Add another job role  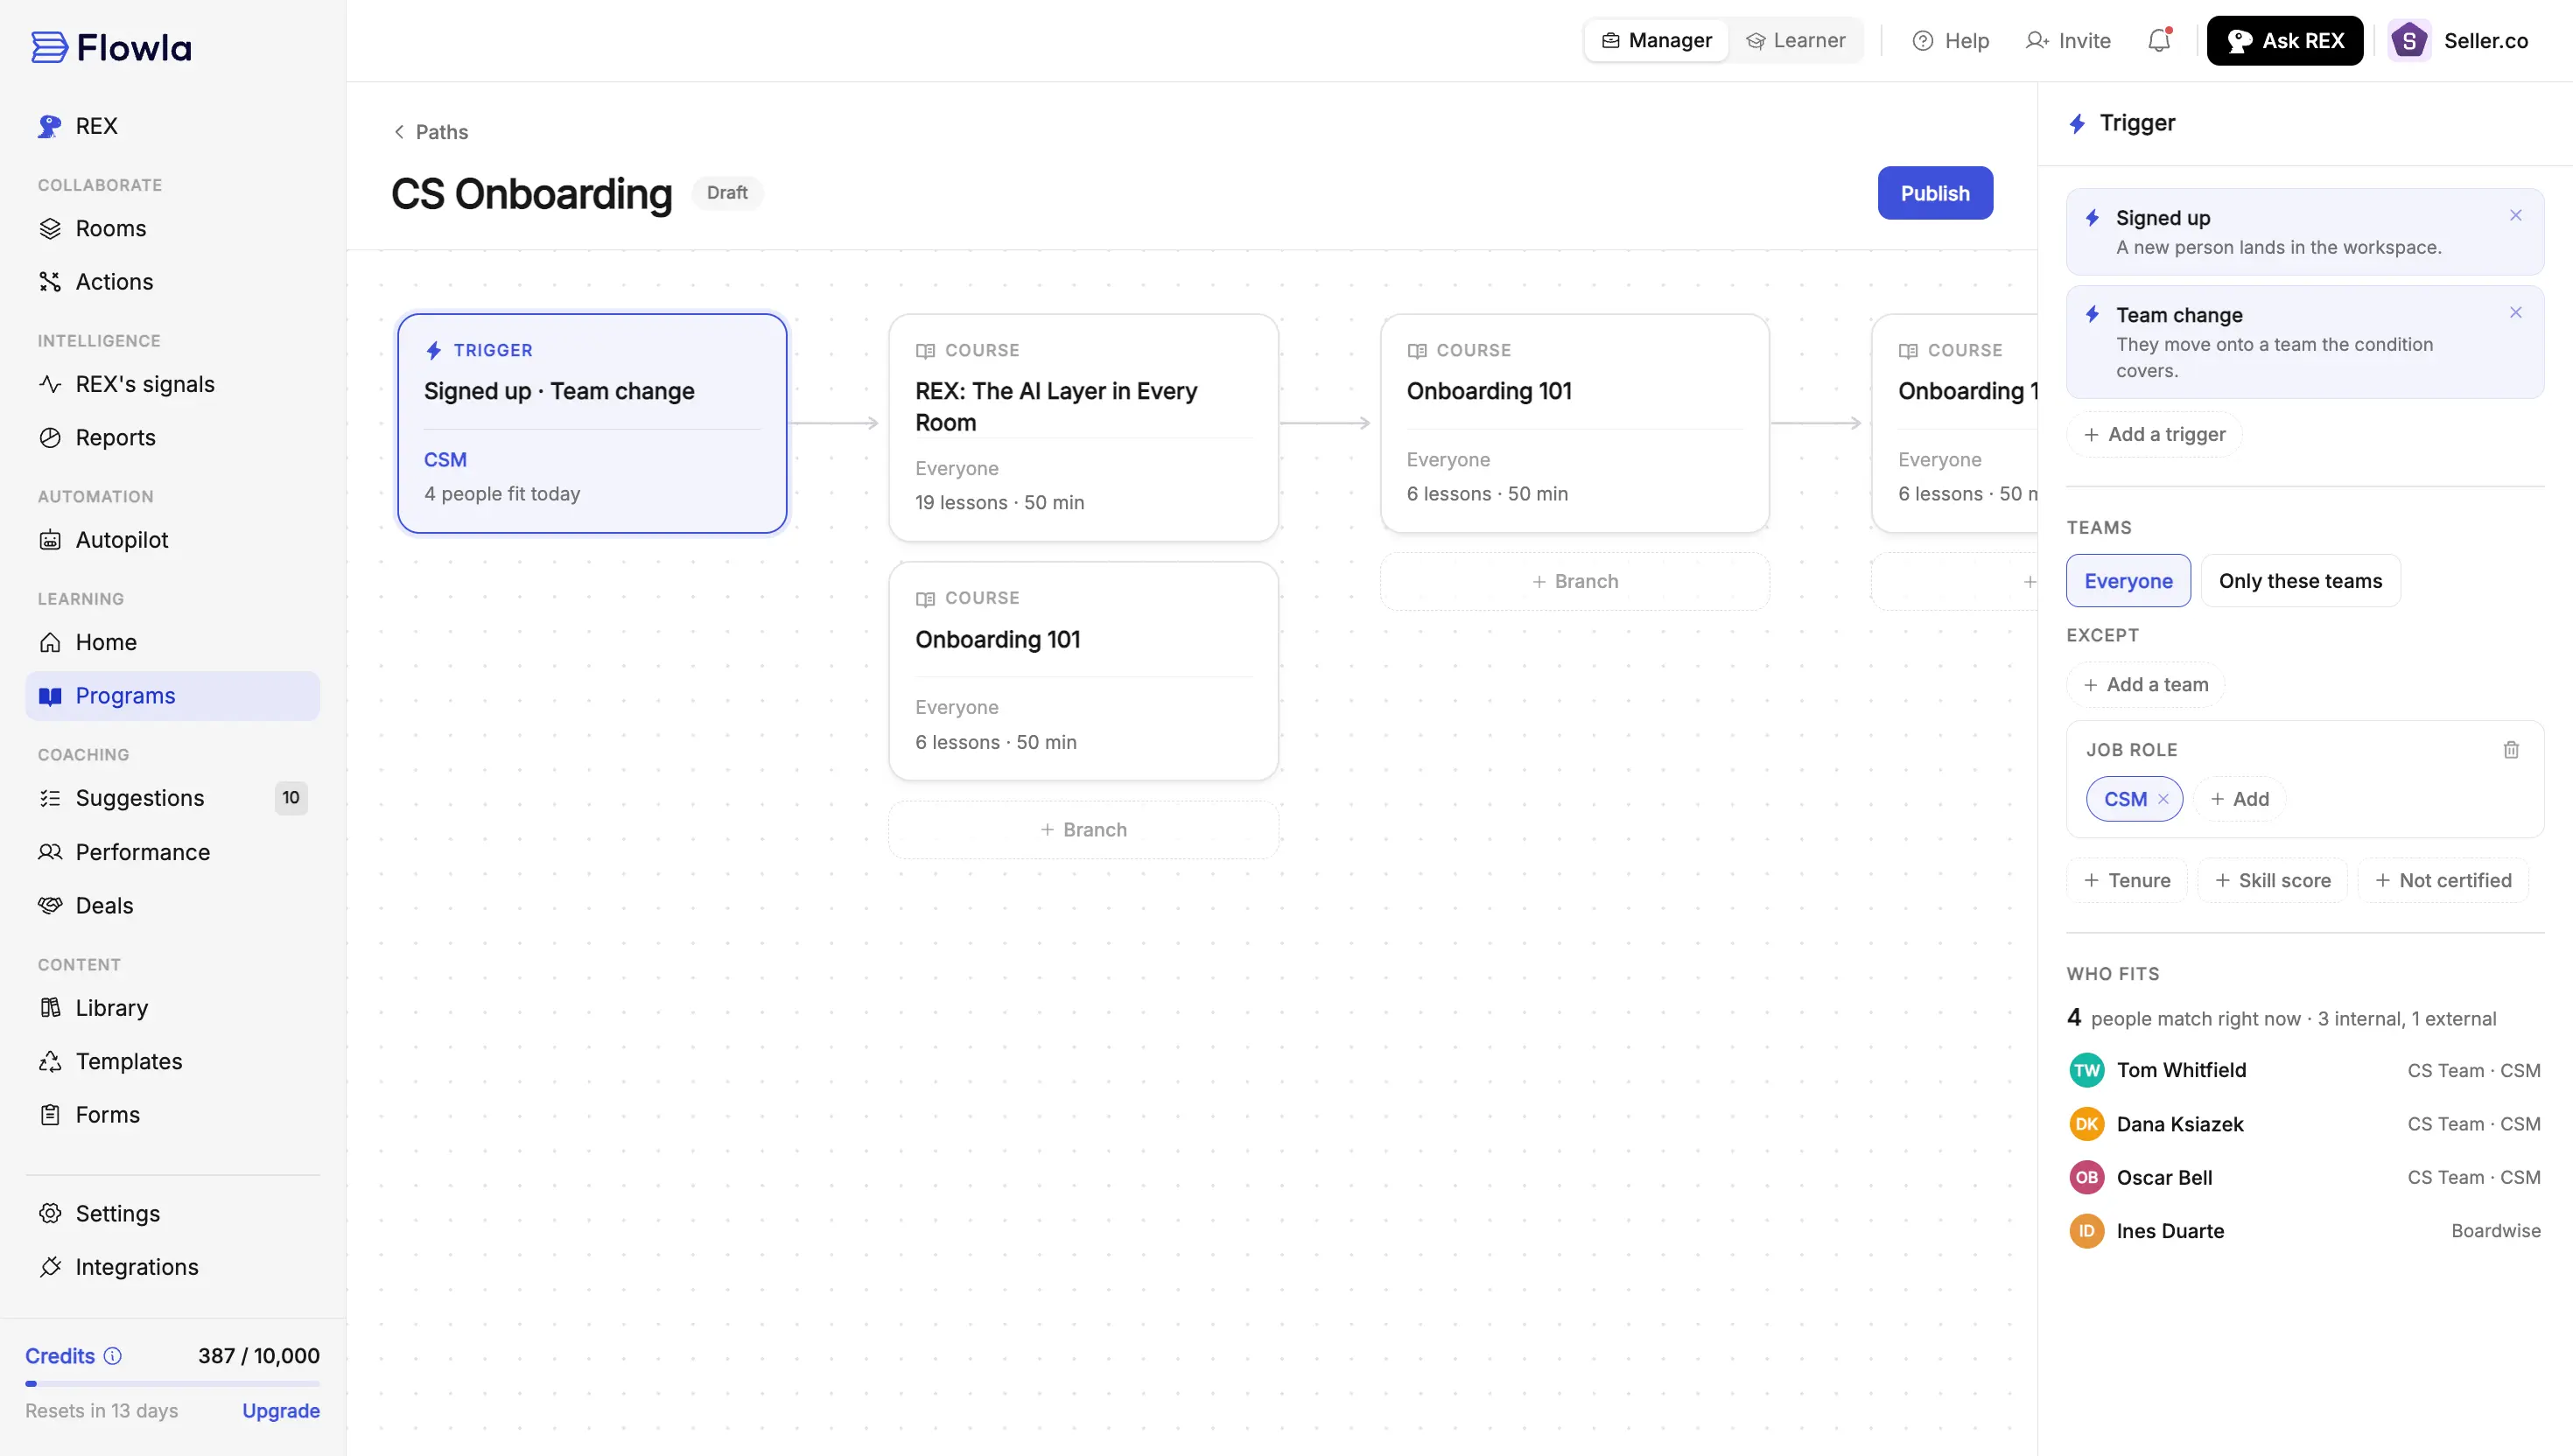point(2239,799)
